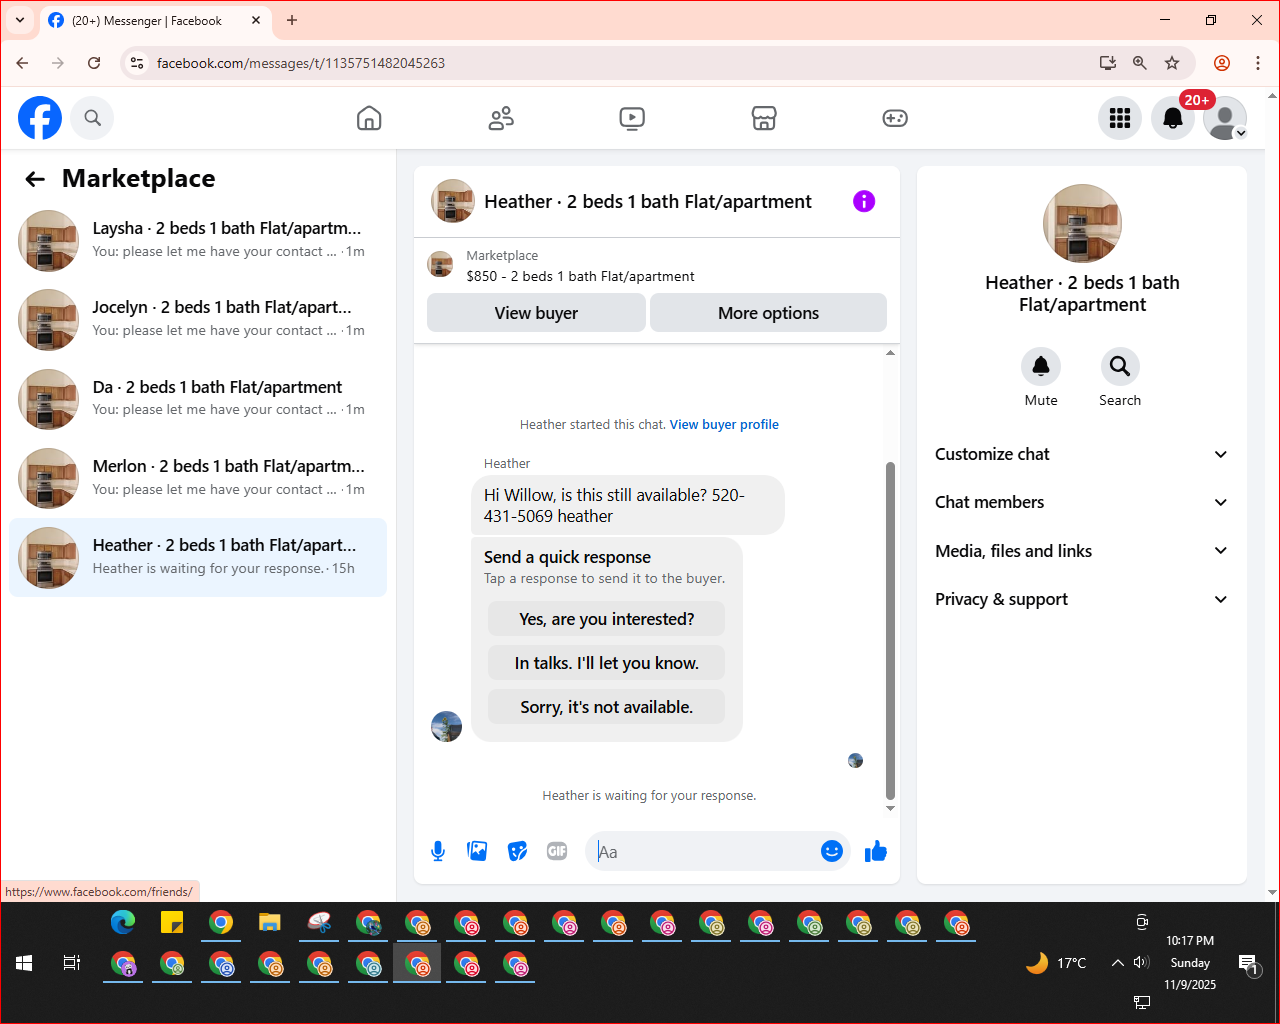
Task: Open the Windows Start menu
Action: pos(24,963)
